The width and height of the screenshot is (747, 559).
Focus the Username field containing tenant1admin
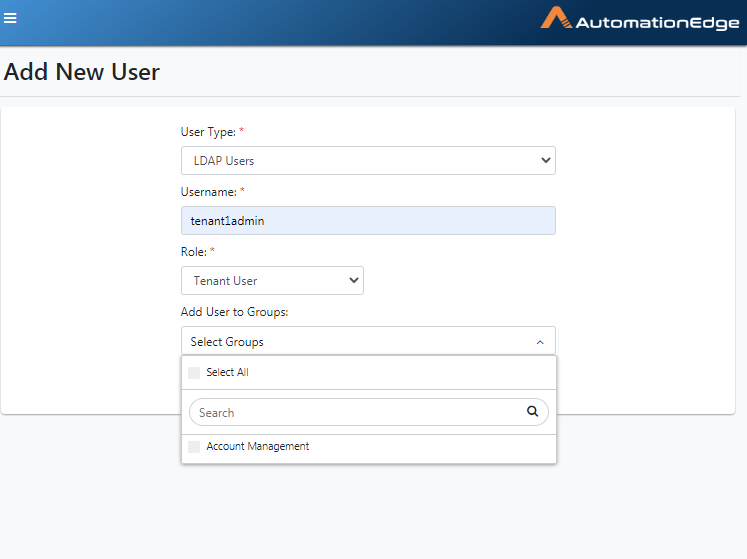click(368, 220)
